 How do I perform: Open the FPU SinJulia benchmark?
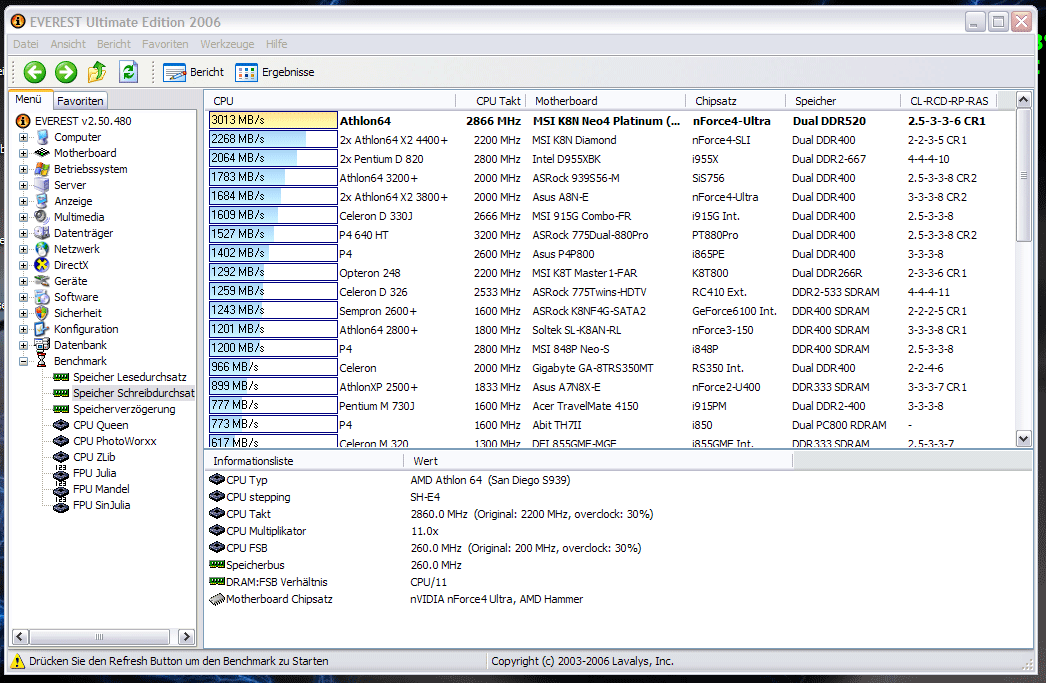click(101, 505)
